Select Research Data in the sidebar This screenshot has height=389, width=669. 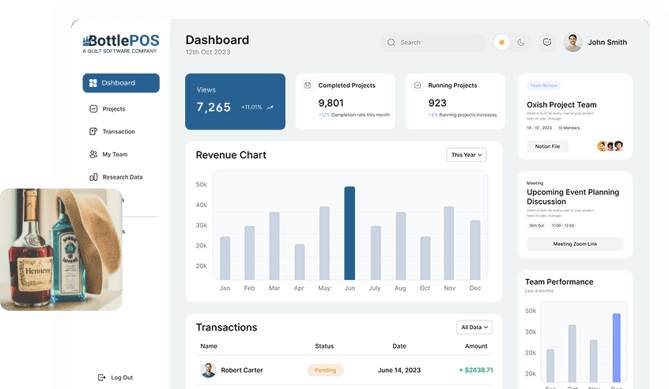tap(116, 177)
